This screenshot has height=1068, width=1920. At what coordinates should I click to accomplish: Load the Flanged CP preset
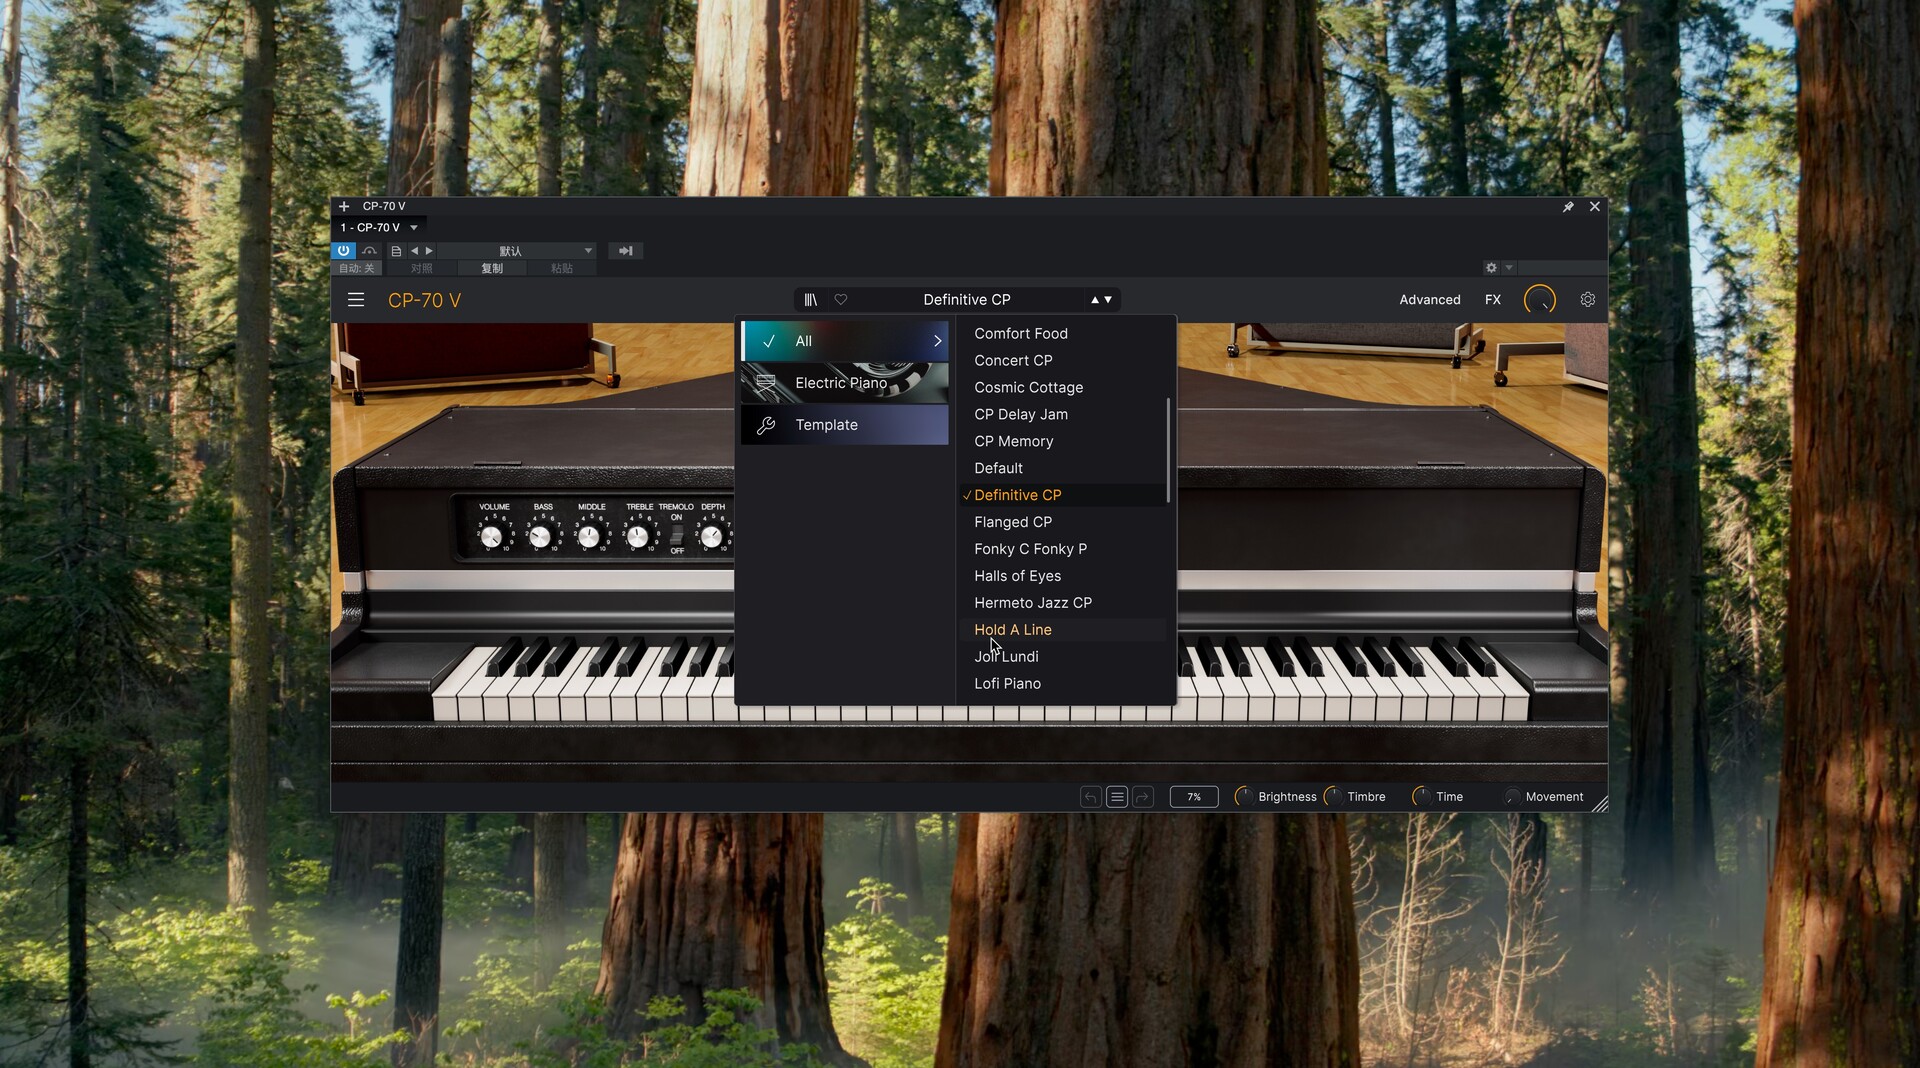(x=1063, y=522)
